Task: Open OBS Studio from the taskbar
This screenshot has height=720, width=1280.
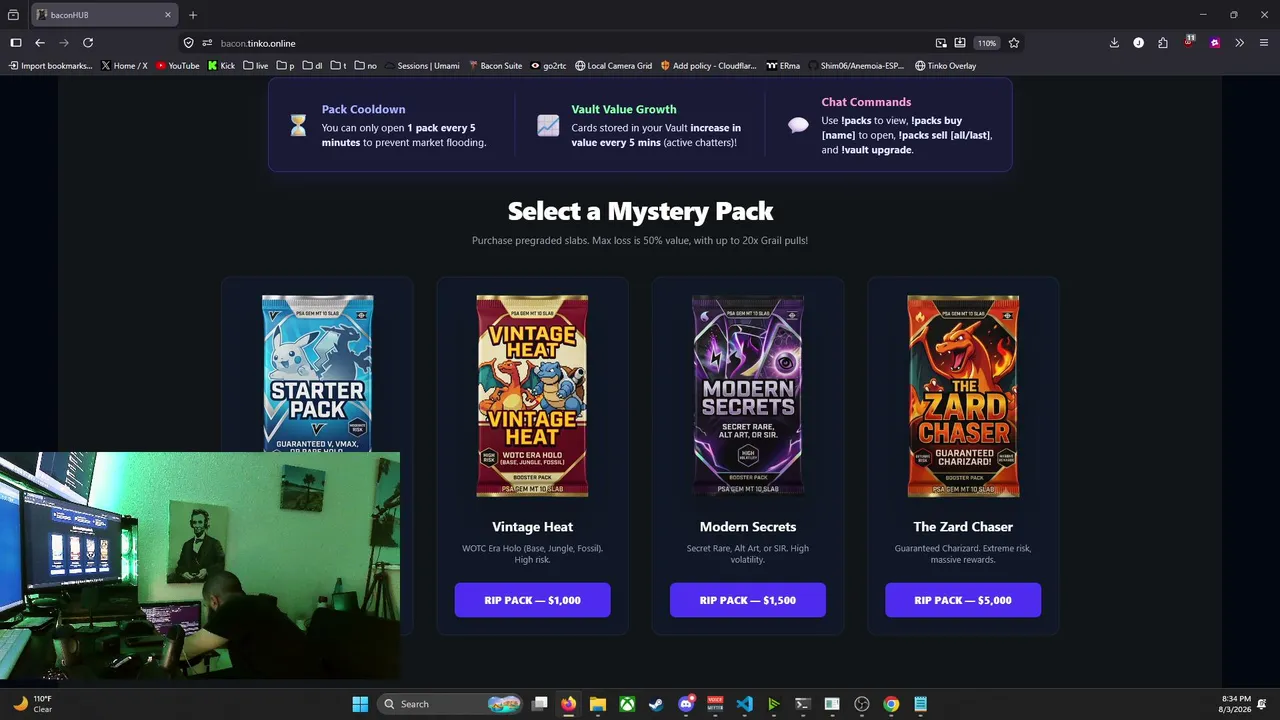Action: [862, 704]
